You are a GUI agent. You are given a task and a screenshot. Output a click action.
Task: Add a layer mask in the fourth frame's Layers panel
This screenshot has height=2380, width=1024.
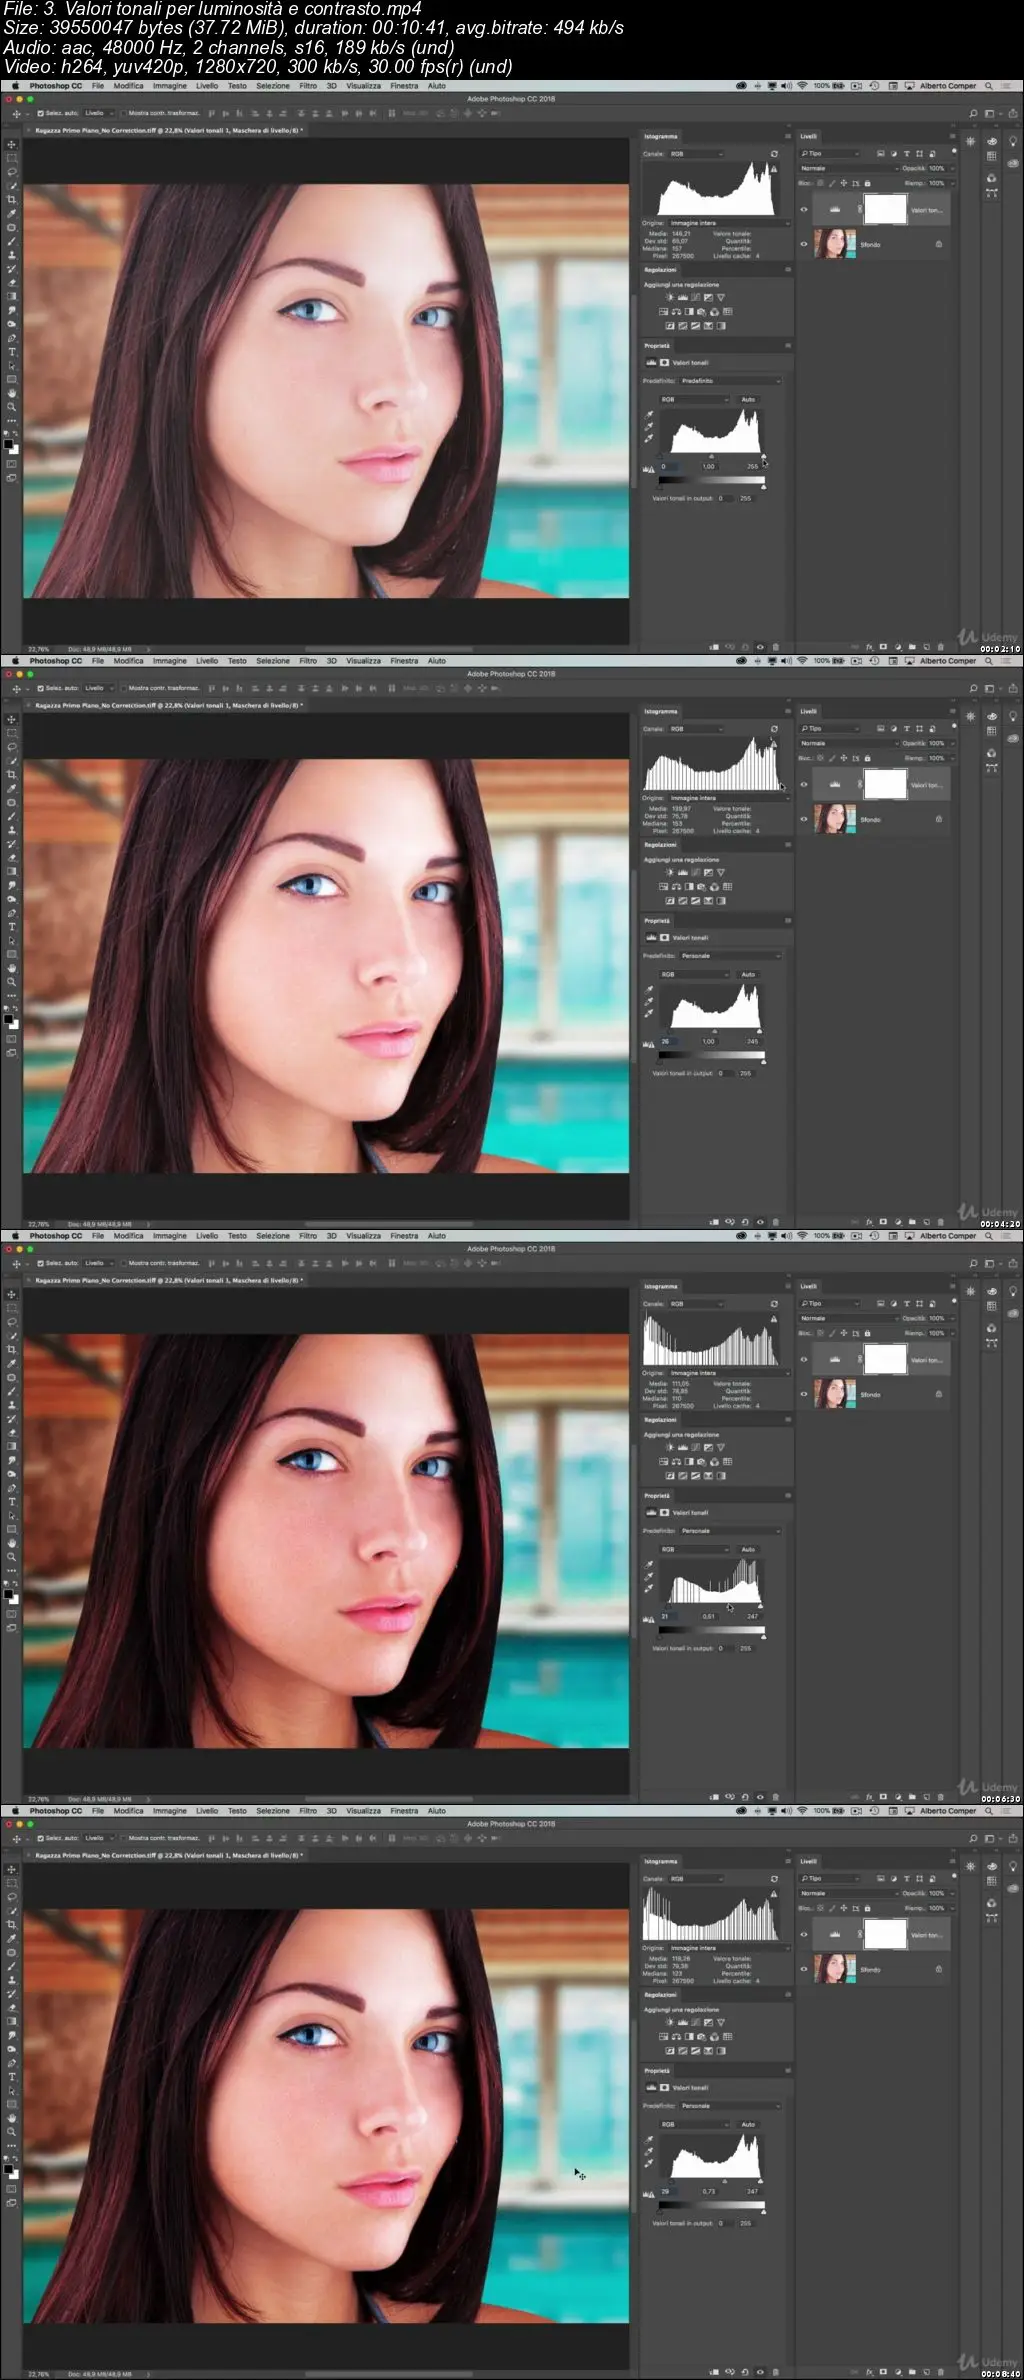click(883, 2372)
